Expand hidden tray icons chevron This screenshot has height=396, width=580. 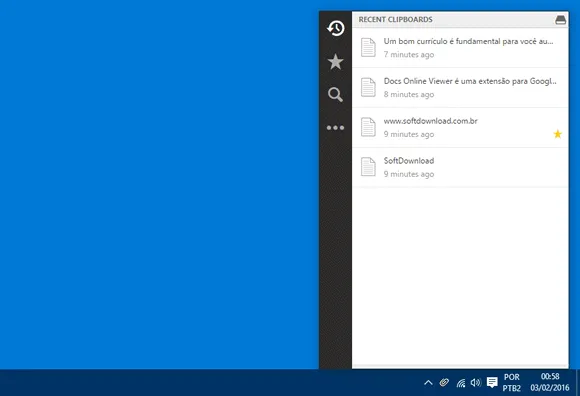(x=428, y=383)
